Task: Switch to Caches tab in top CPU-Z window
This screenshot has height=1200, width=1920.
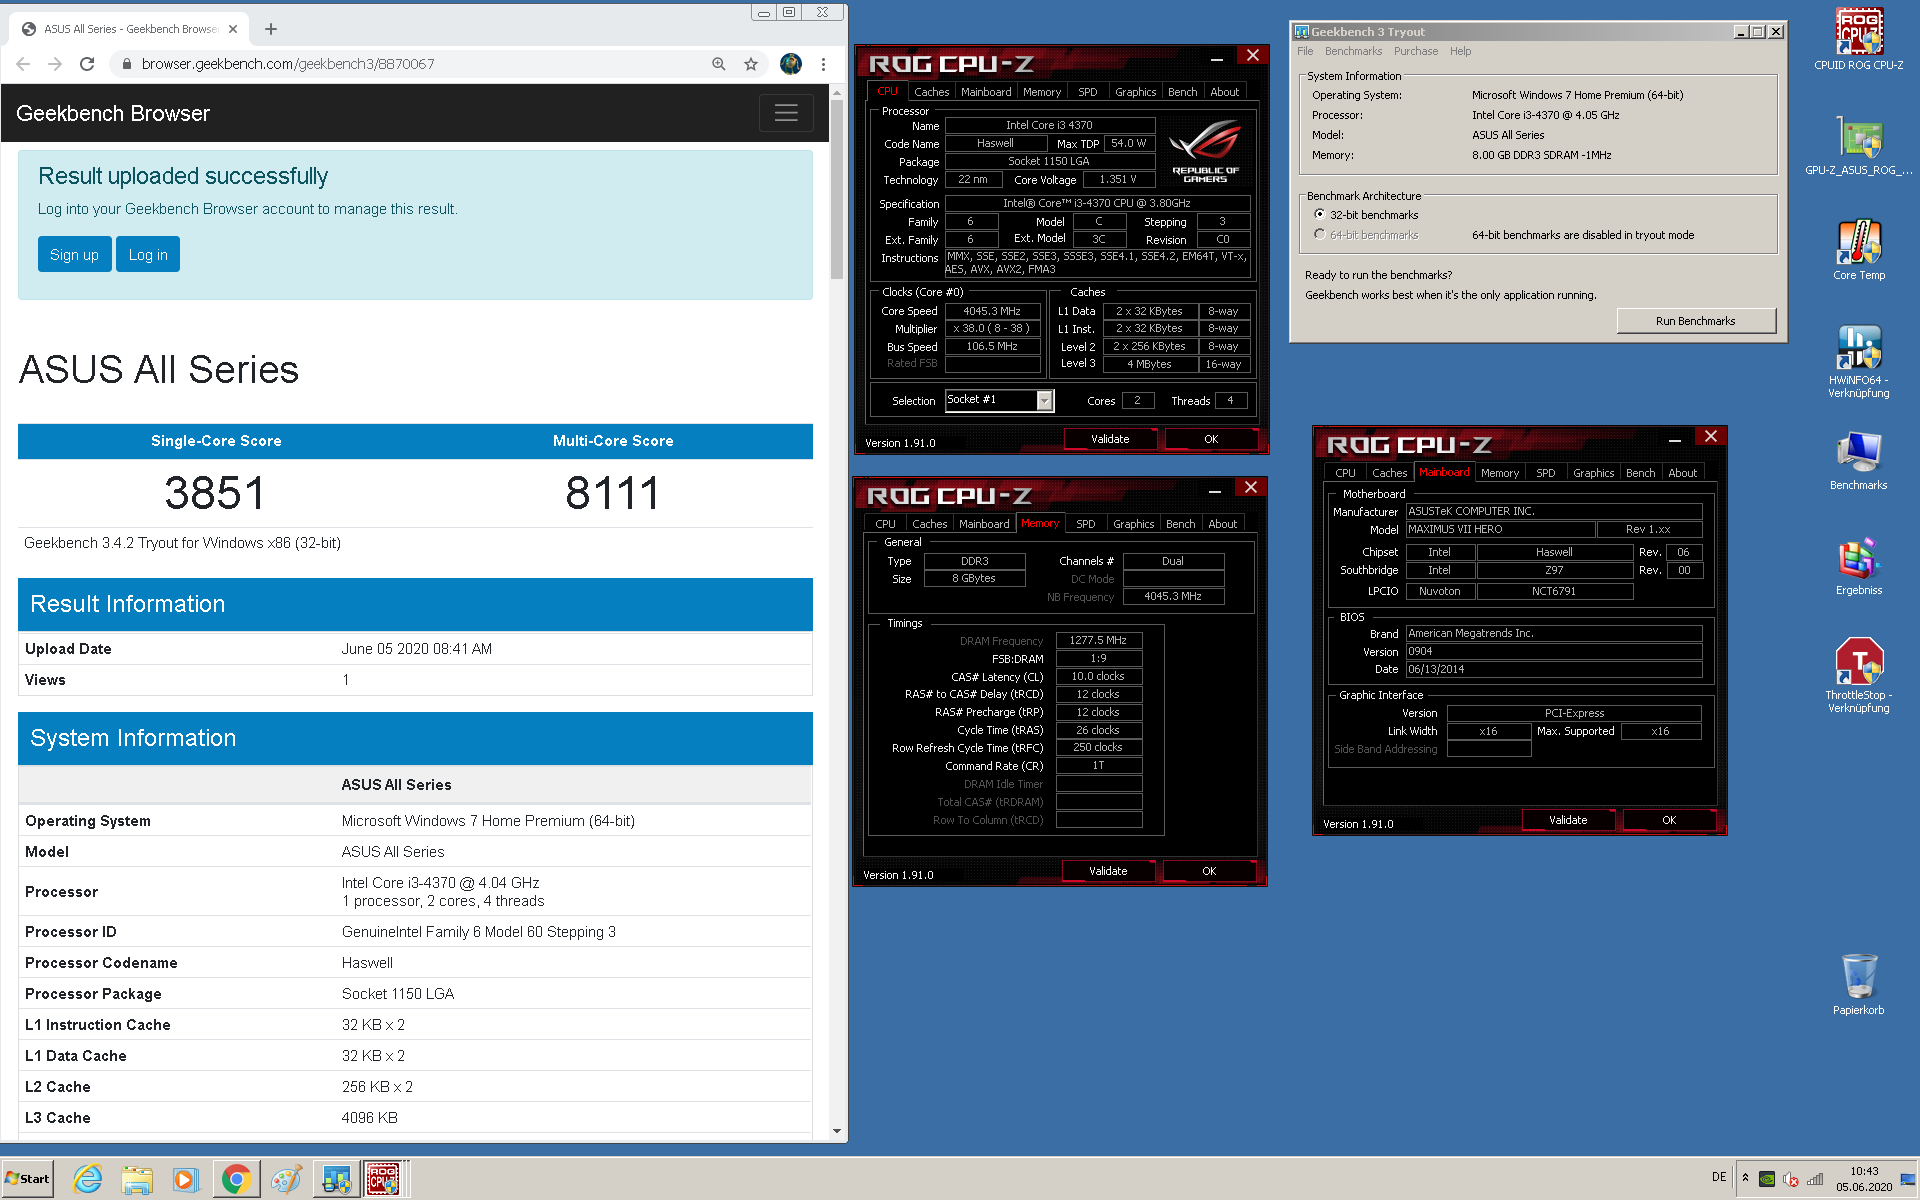Action: (x=931, y=92)
